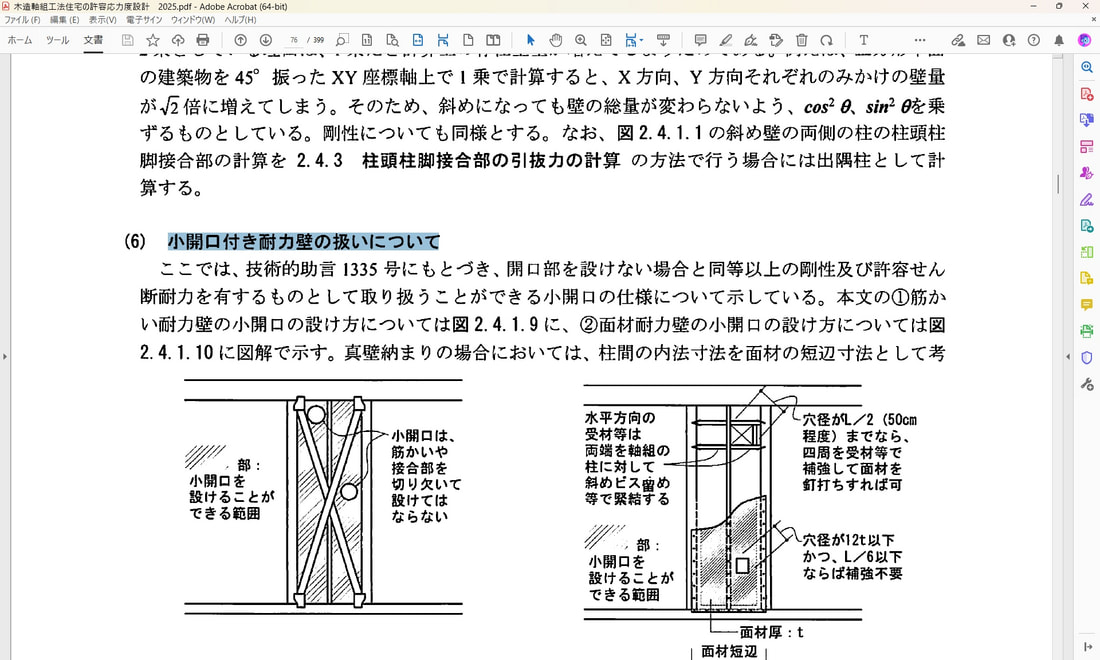Open Protect shield tool in sidebar
The height and width of the screenshot is (660, 1100).
[1087, 358]
